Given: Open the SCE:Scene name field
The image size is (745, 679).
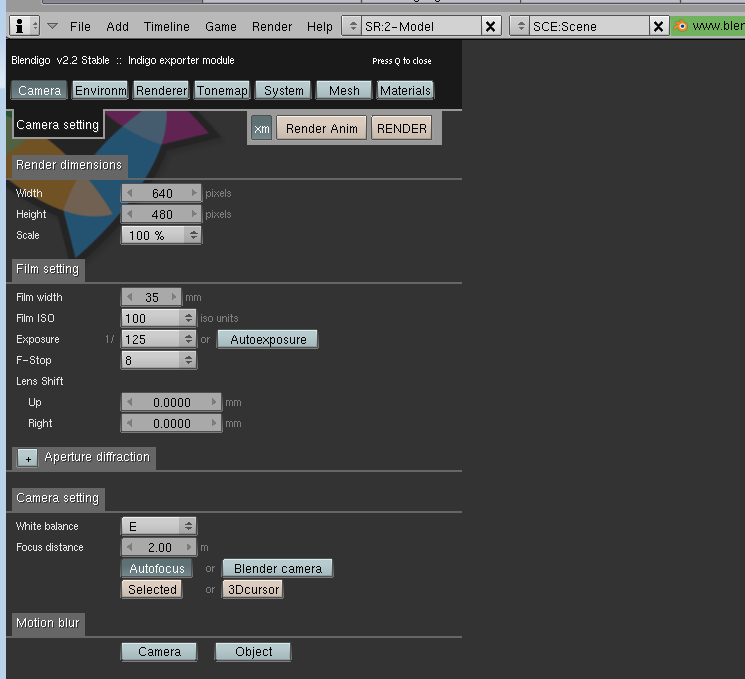Looking at the screenshot, I should click(x=590, y=26).
